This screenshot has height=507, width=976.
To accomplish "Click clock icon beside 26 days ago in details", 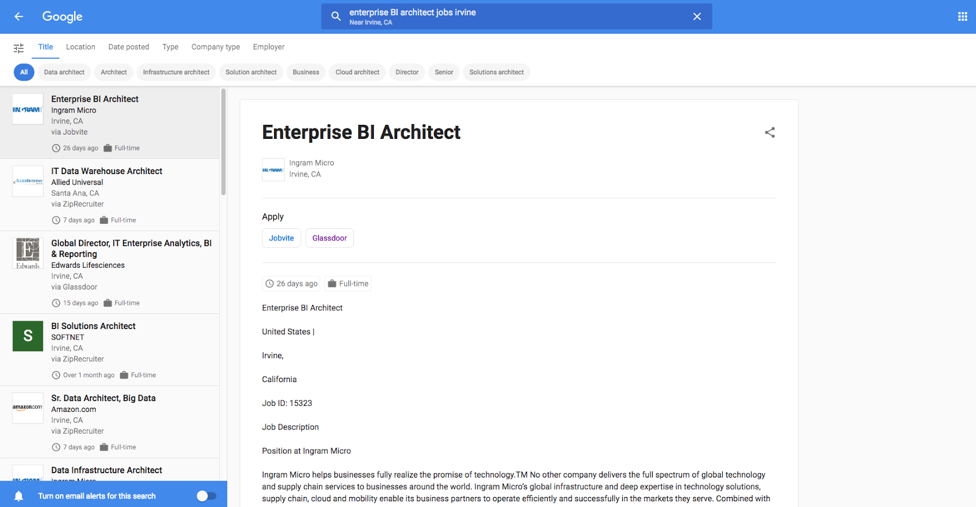I will coord(270,284).
